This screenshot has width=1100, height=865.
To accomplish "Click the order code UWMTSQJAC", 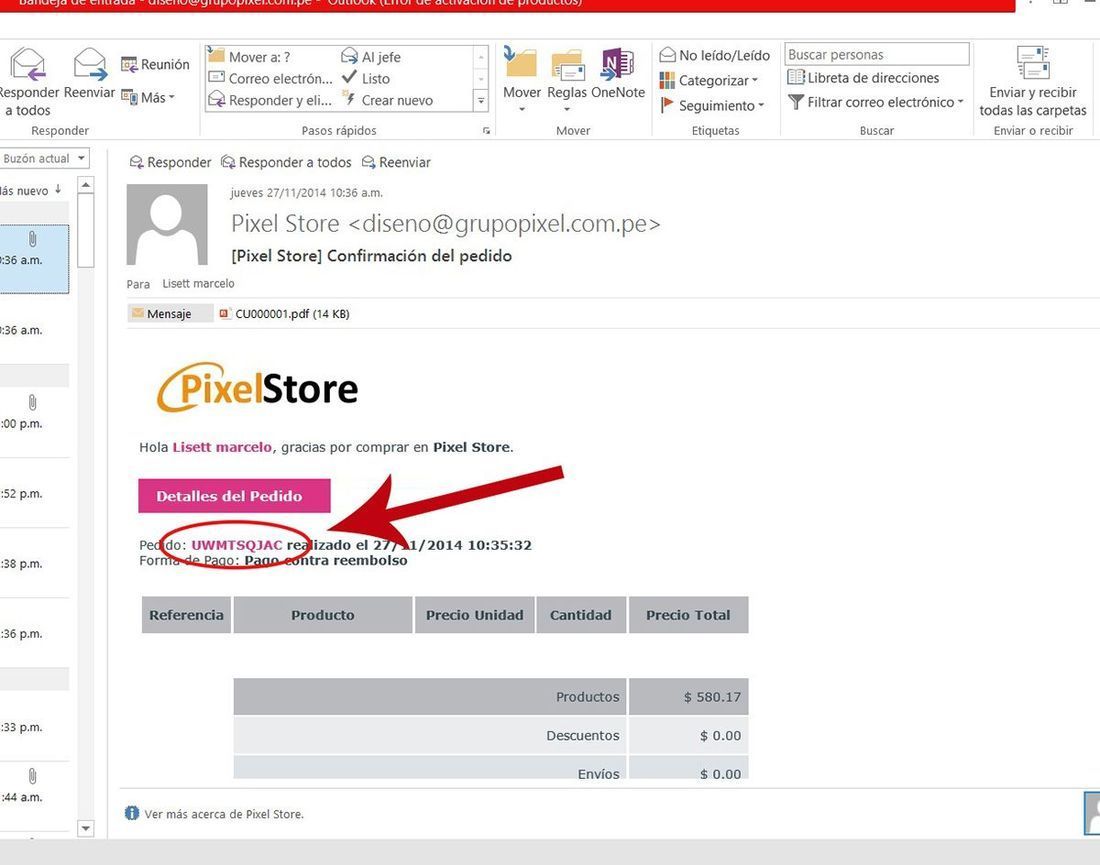I will pos(236,545).
